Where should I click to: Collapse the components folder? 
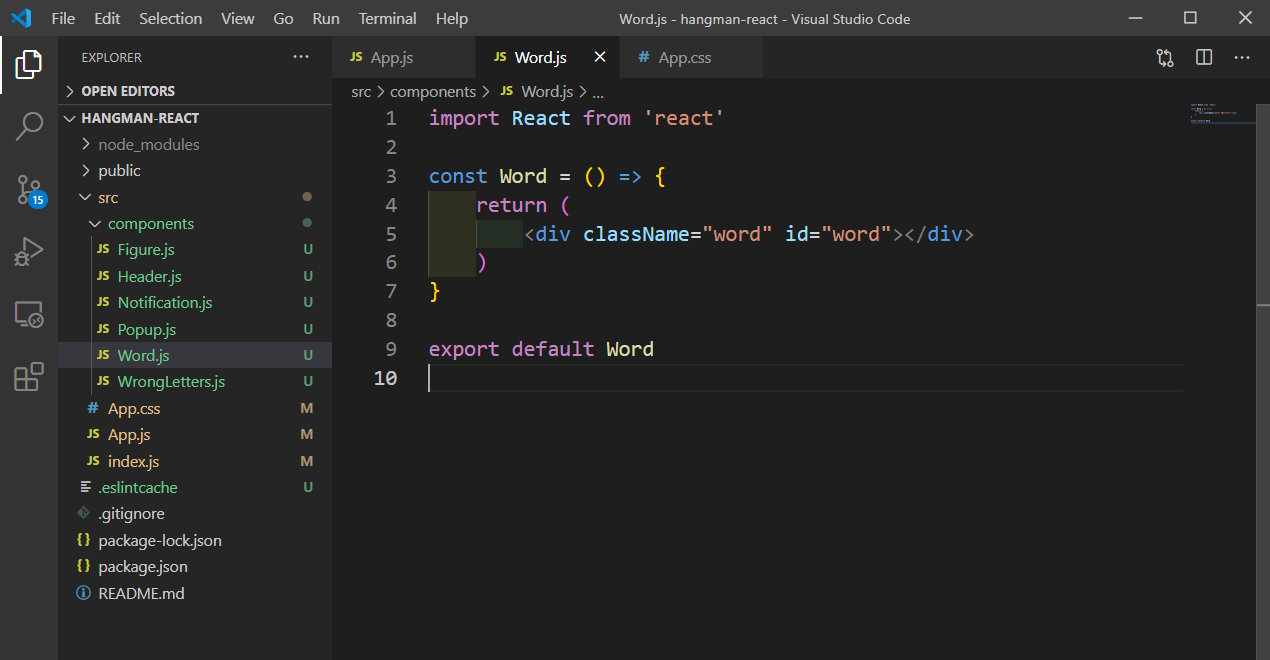[195, 223]
